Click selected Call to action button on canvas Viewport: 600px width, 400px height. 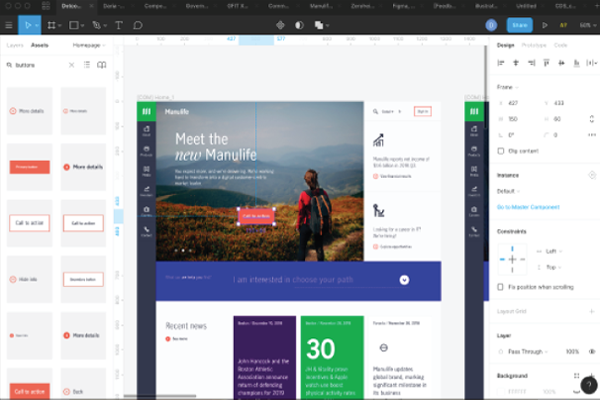256,216
